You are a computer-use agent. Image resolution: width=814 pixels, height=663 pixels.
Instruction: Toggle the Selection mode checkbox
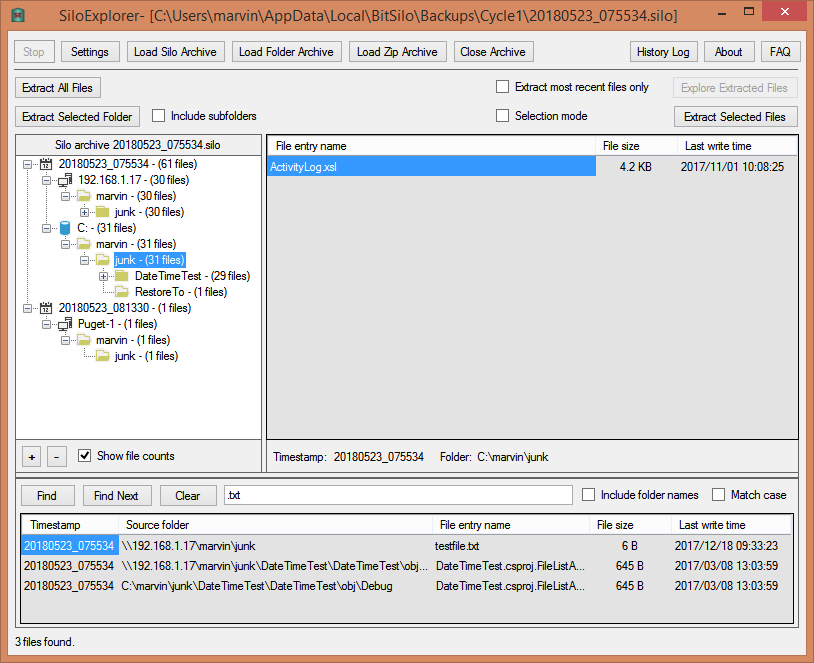pos(503,116)
